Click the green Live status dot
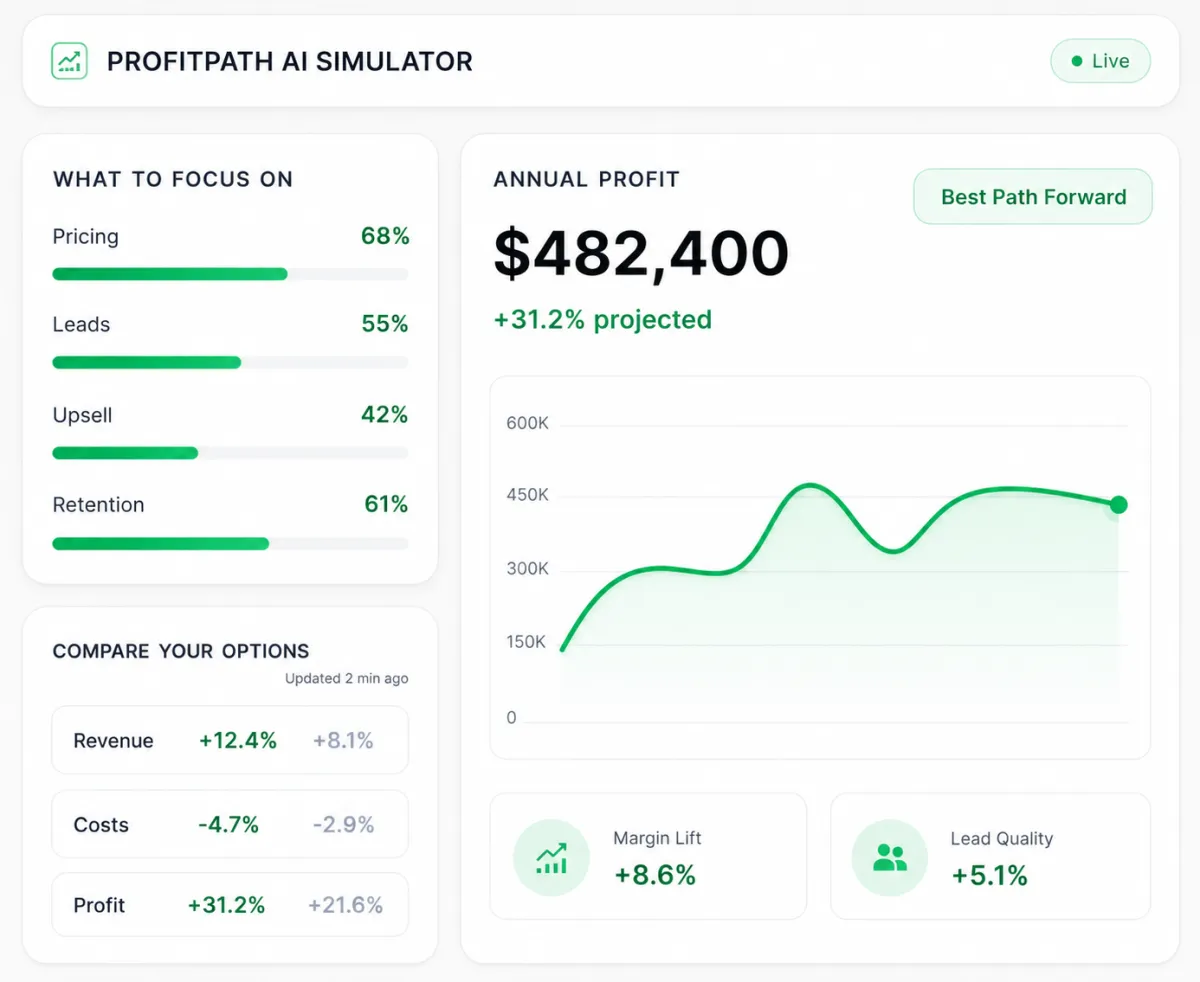This screenshot has width=1200, height=982. tap(1077, 61)
